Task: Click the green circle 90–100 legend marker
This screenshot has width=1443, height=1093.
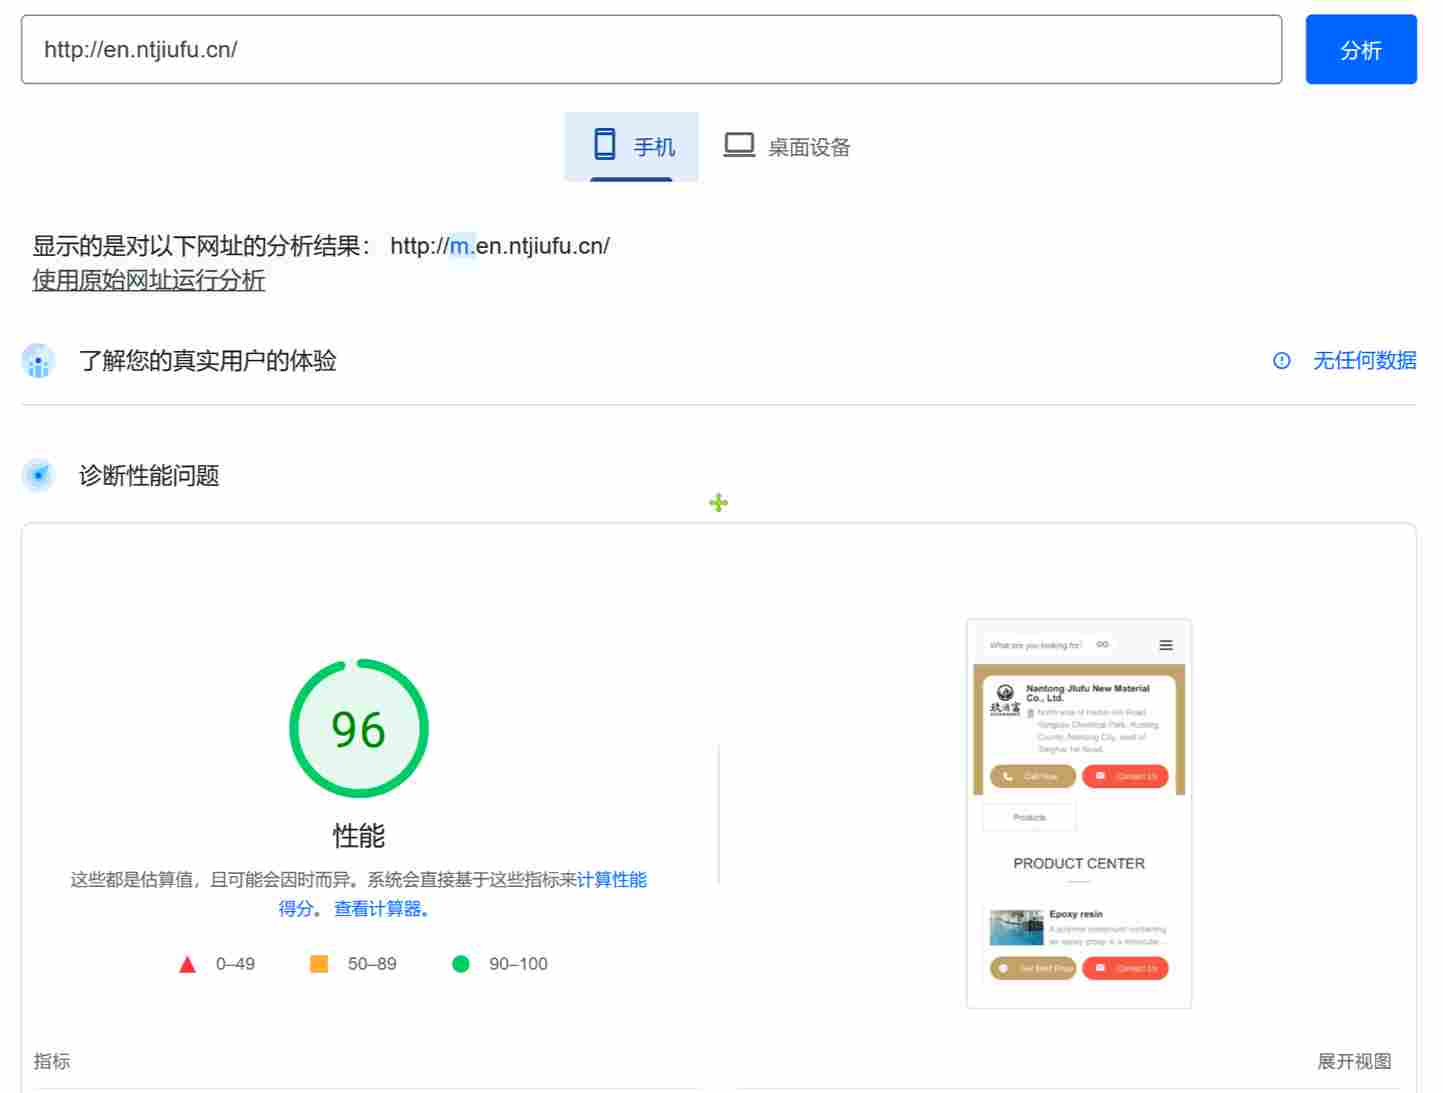Action: tap(461, 963)
